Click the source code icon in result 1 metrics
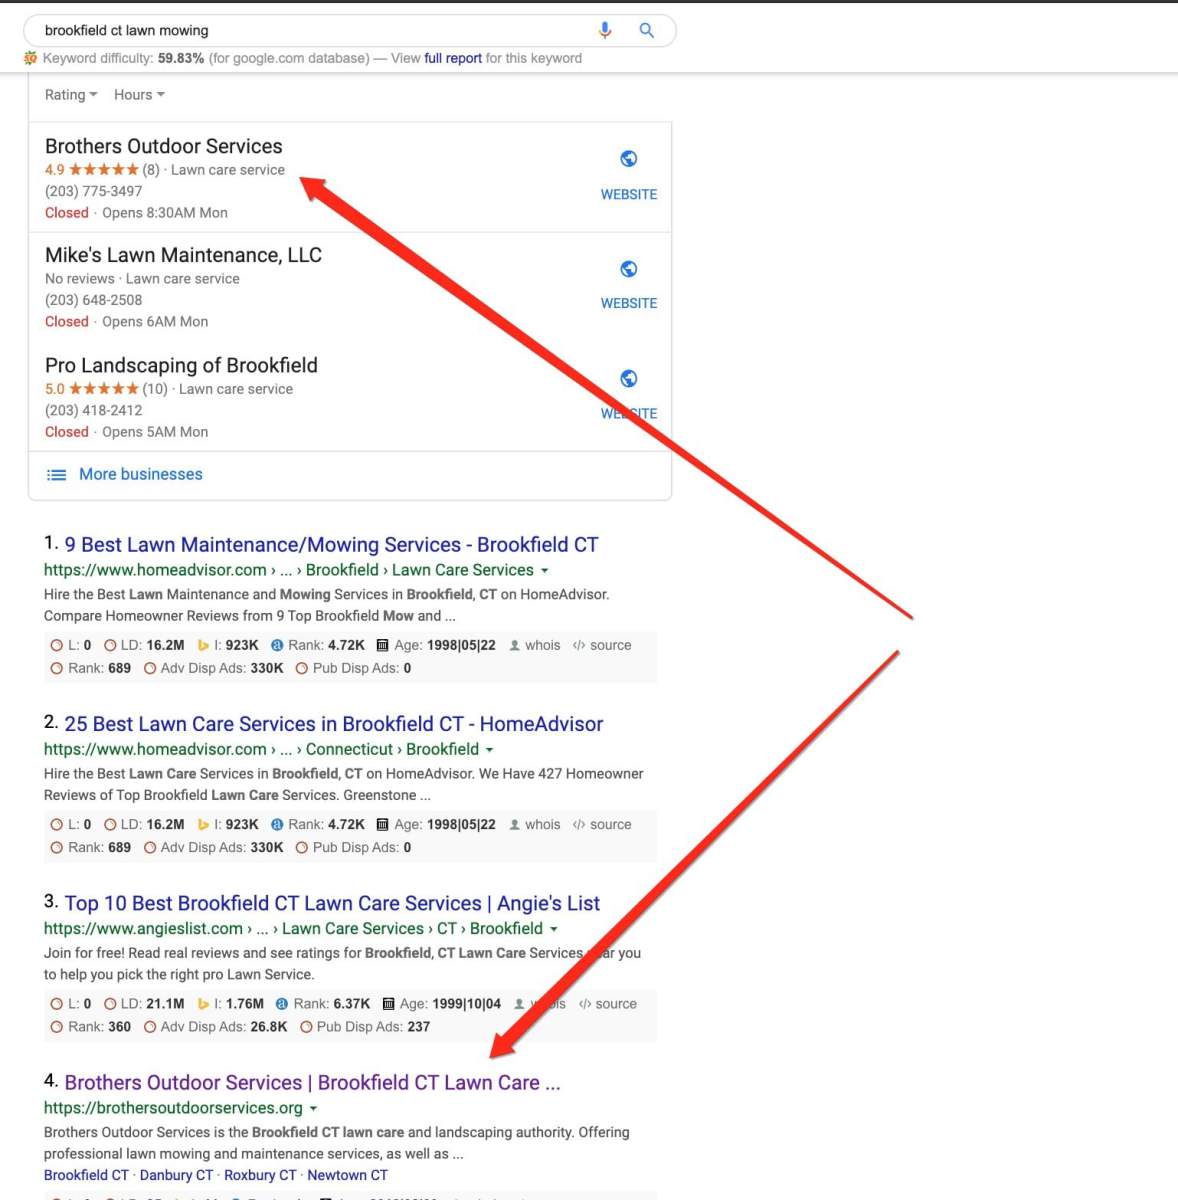The width and height of the screenshot is (1178, 1200). pos(579,645)
